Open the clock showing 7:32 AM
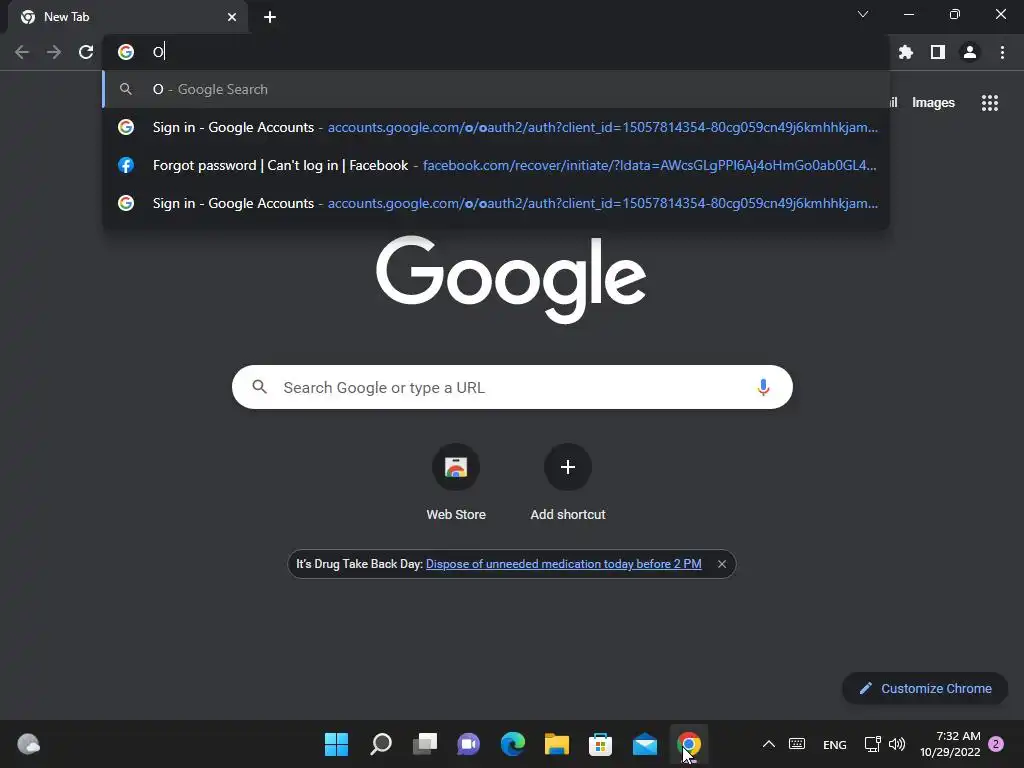 pyautogui.click(x=950, y=744)
